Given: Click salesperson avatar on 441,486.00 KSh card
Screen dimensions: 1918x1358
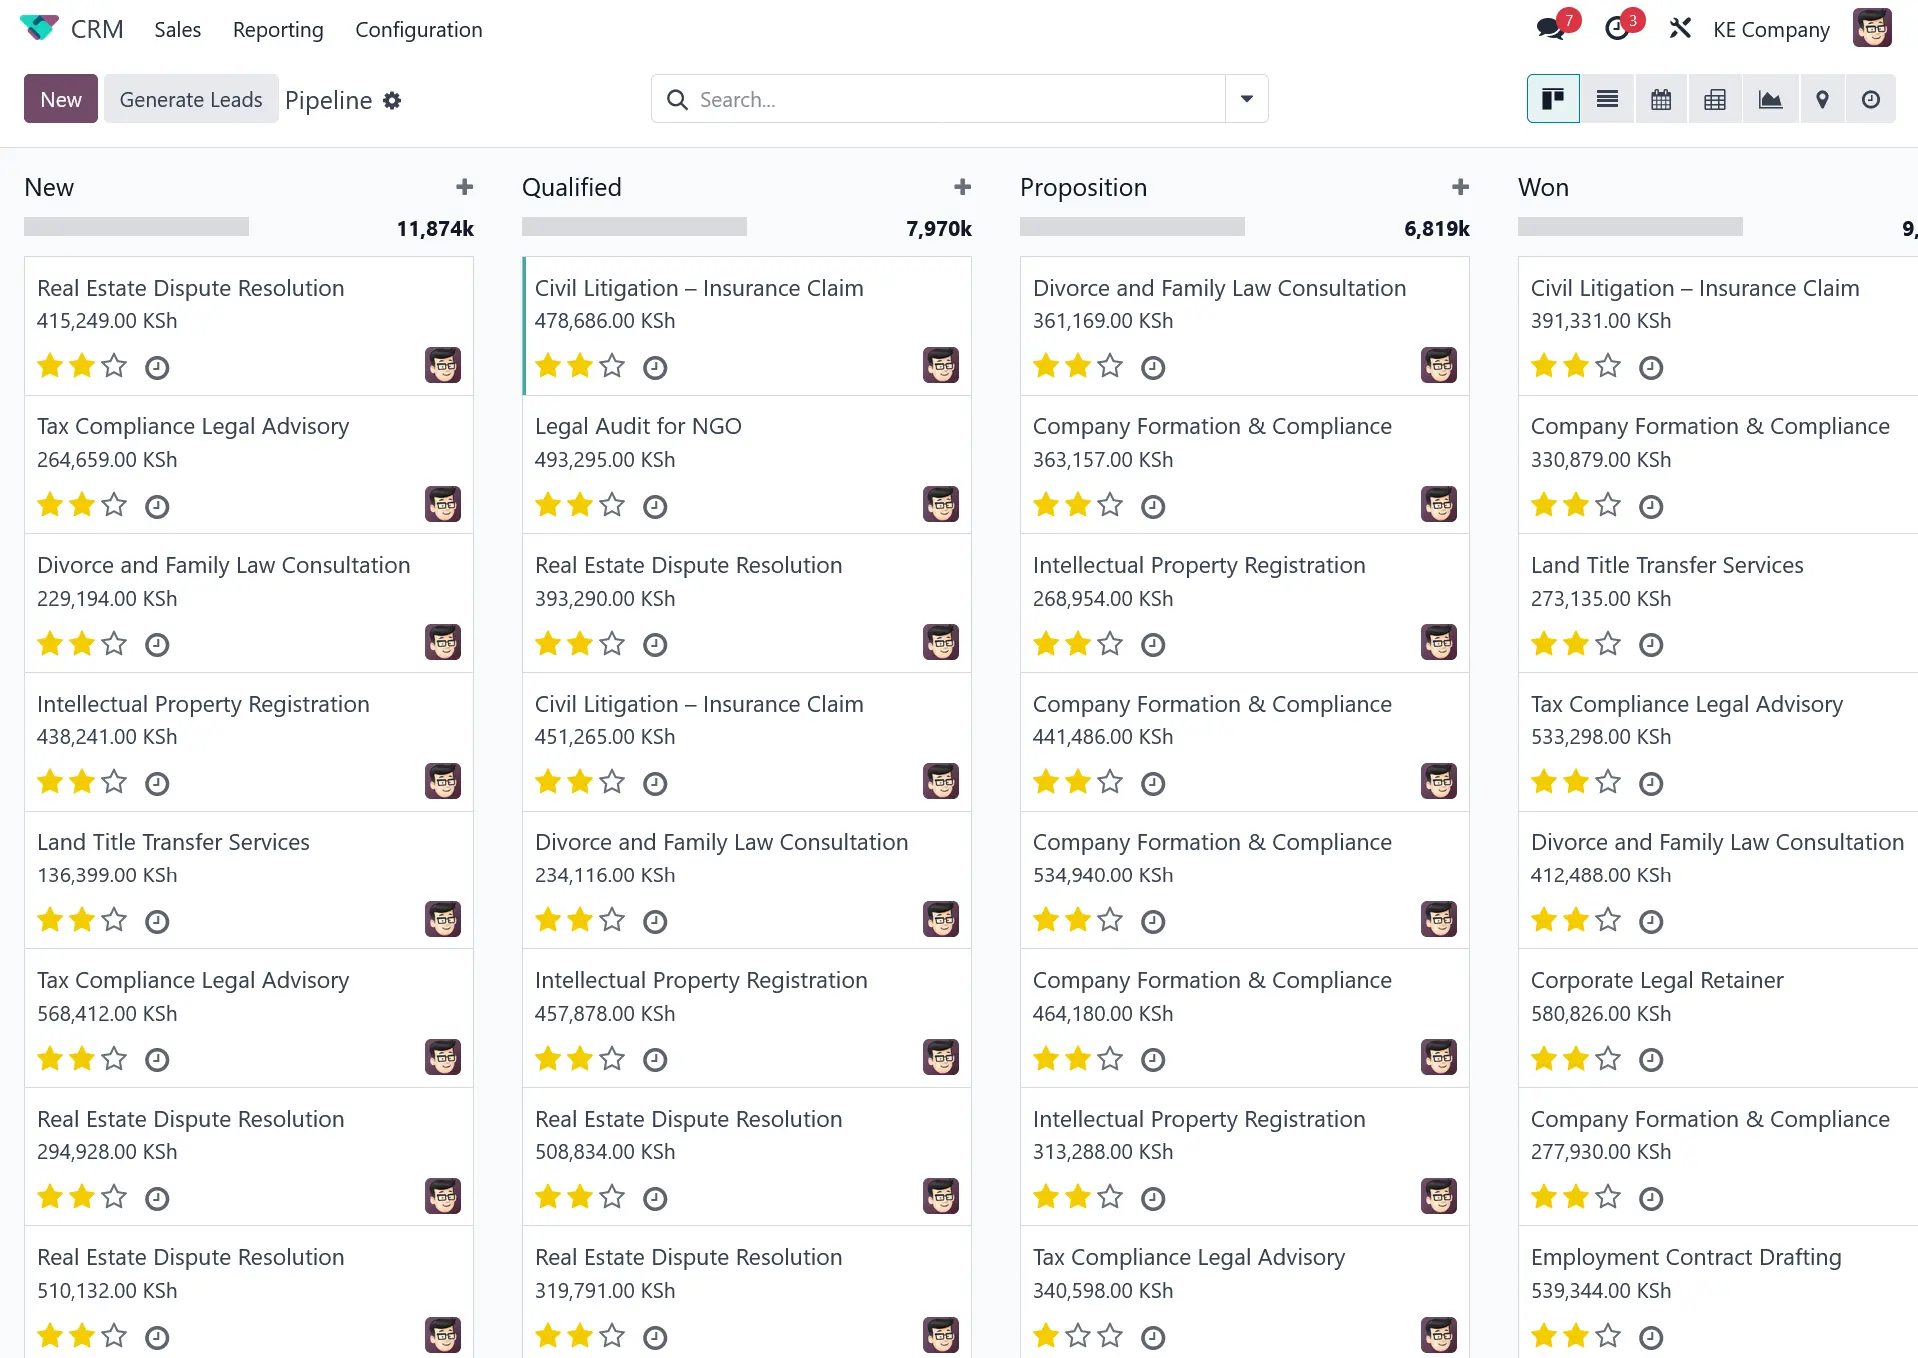Looking at the screenshot, I should [1439, 781].
